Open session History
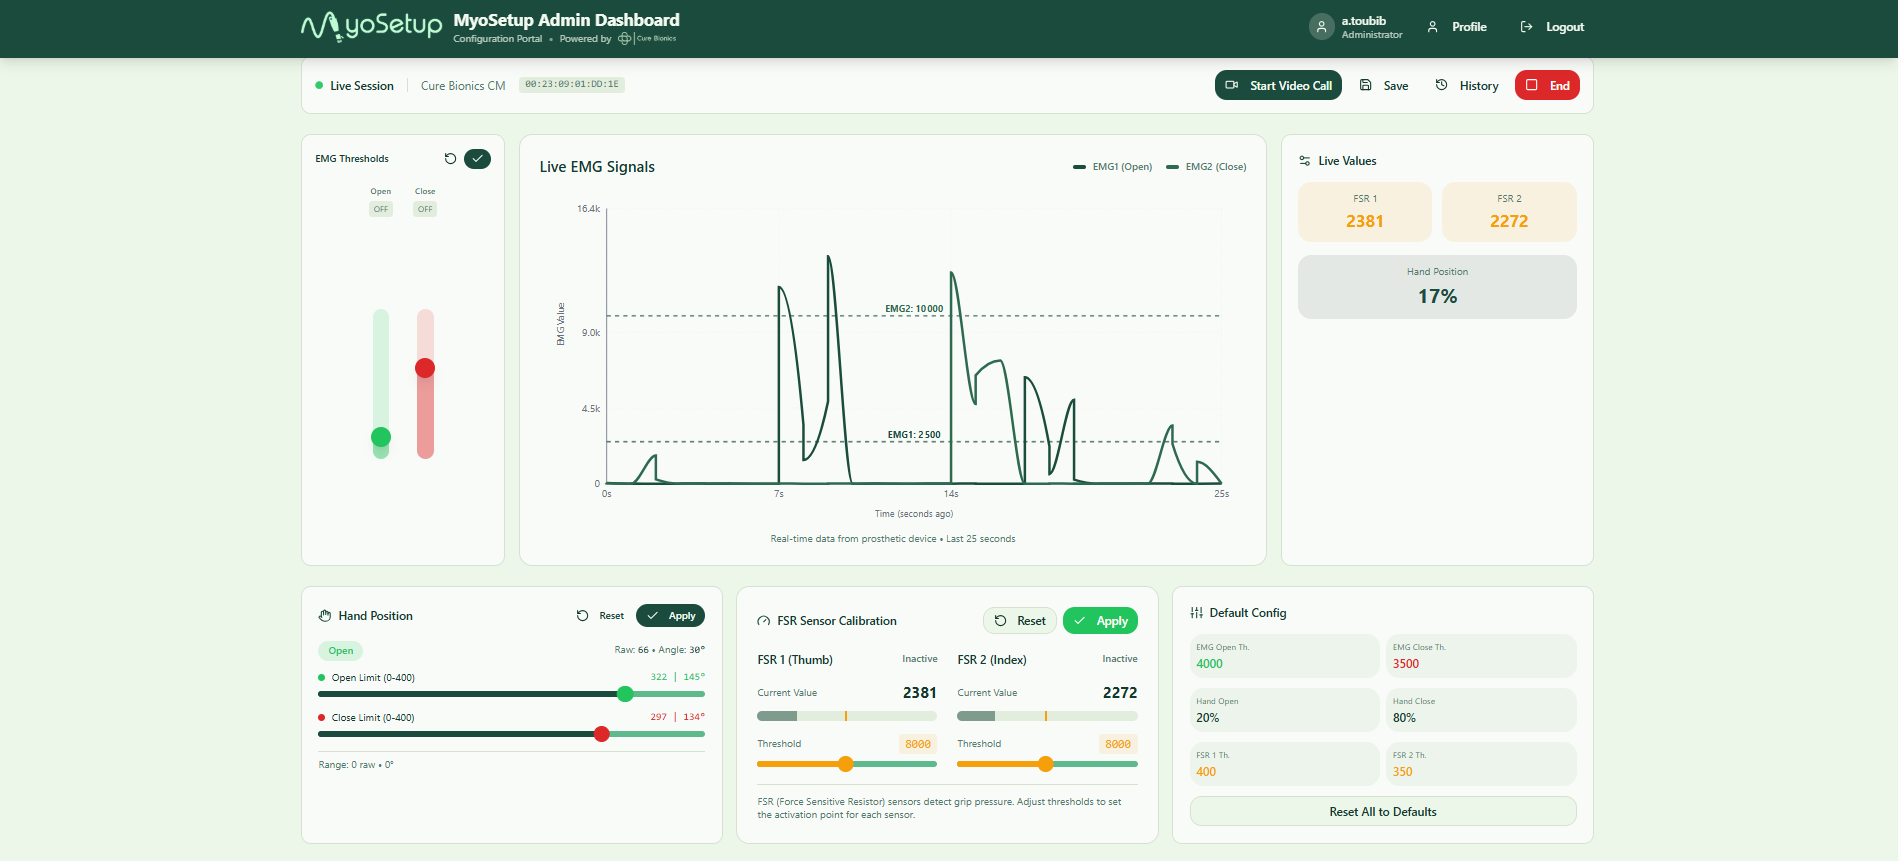Screen dimensions: 1901x861 (1467, 85)
